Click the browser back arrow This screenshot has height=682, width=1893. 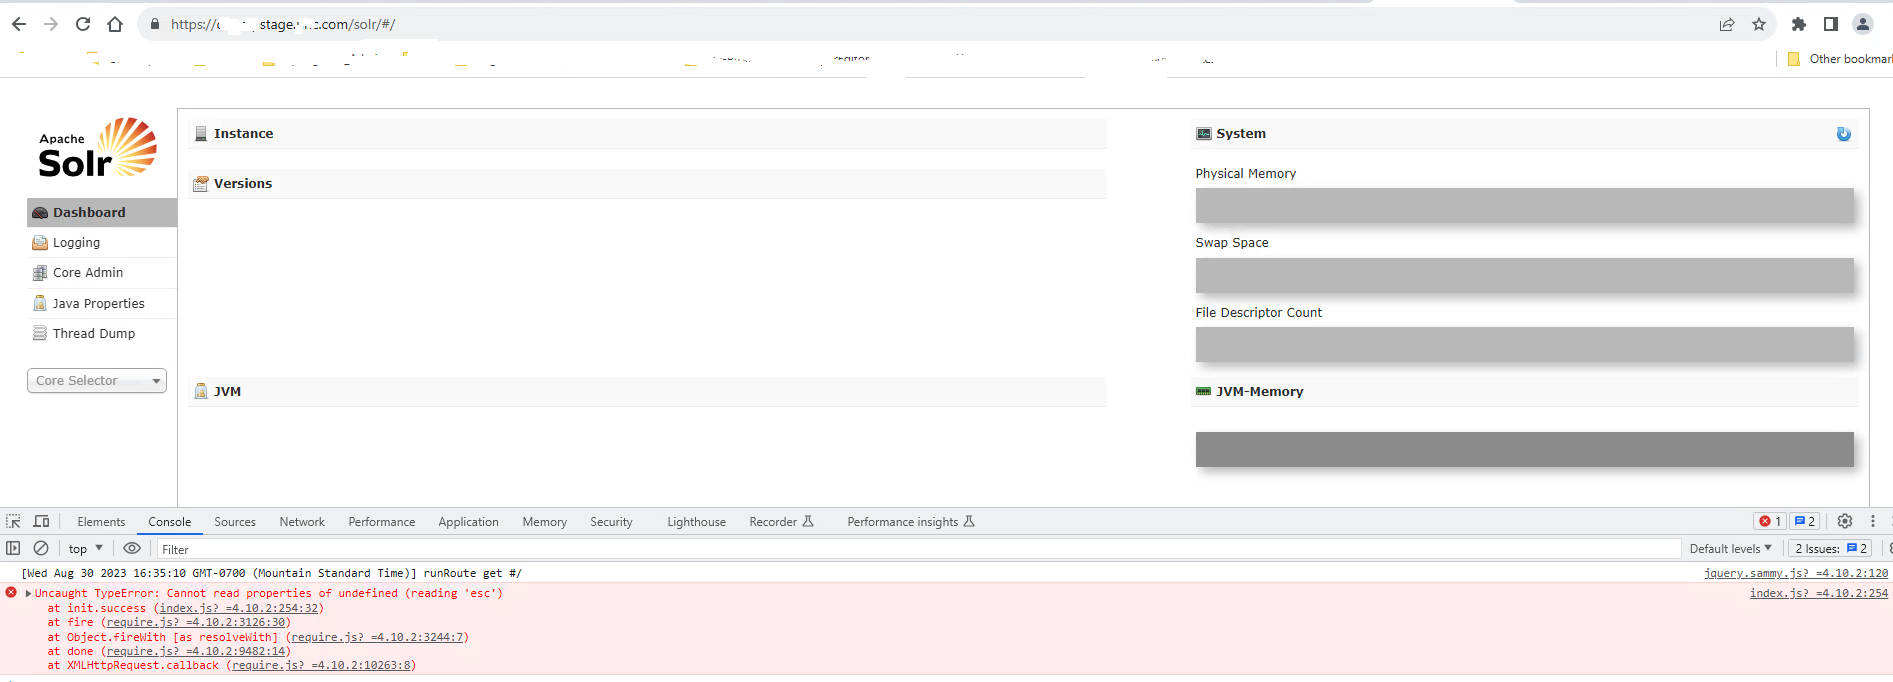point(19,24)
